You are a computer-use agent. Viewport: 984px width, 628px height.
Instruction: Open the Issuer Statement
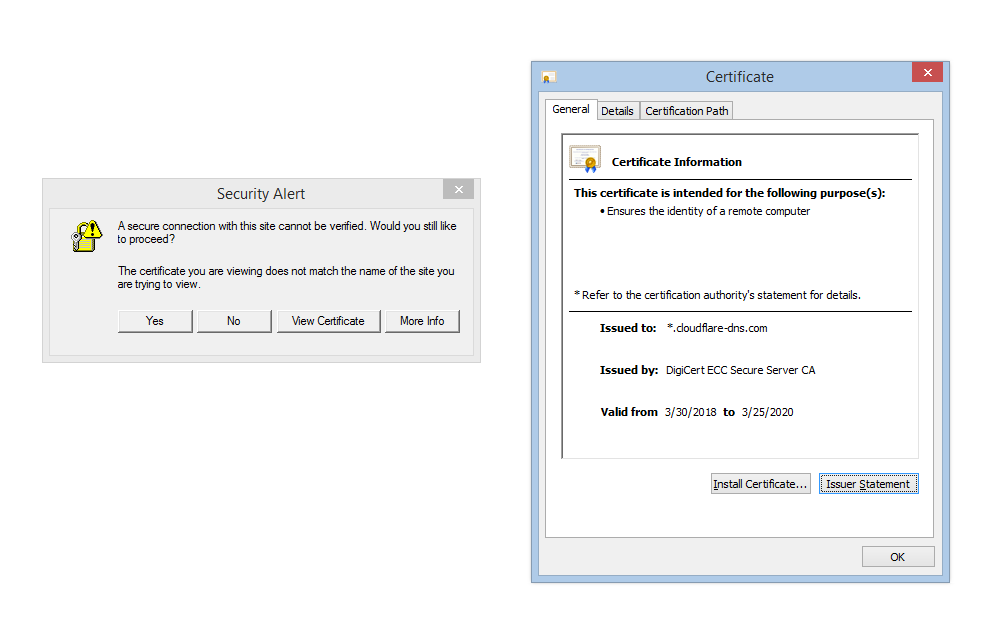[x=869, y=484]
